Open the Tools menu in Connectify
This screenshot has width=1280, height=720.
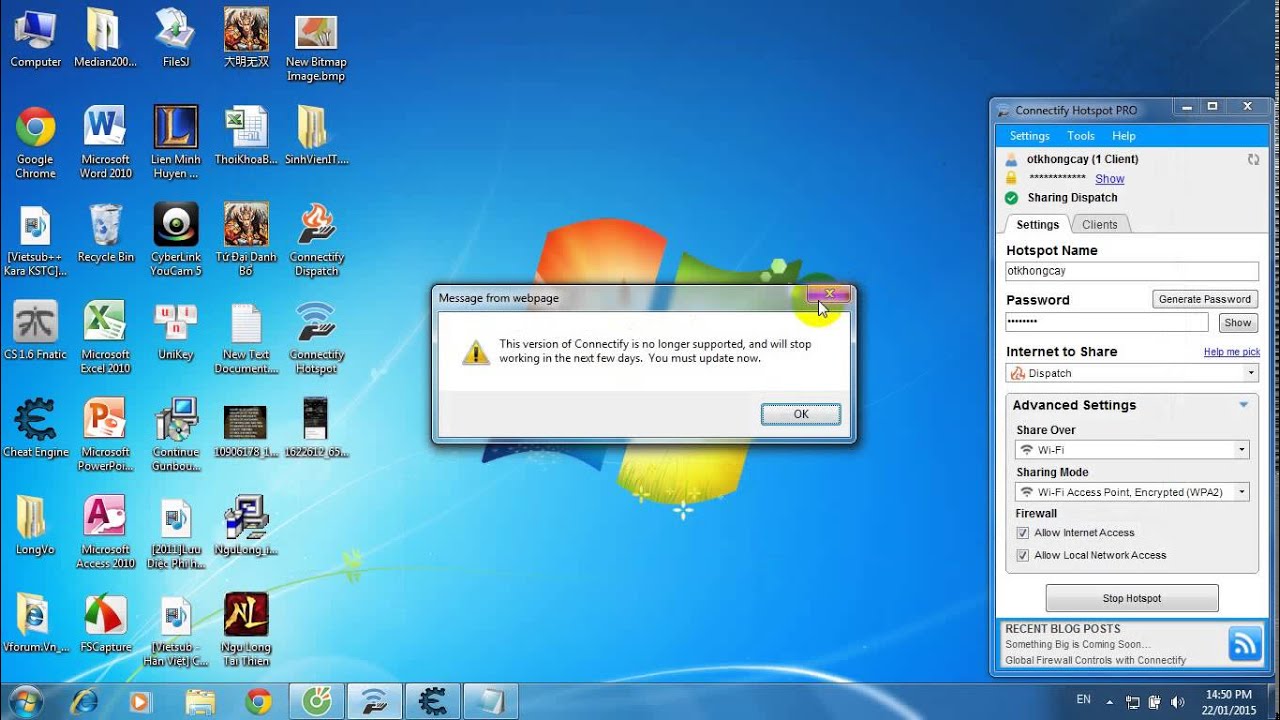point(1081,136)
